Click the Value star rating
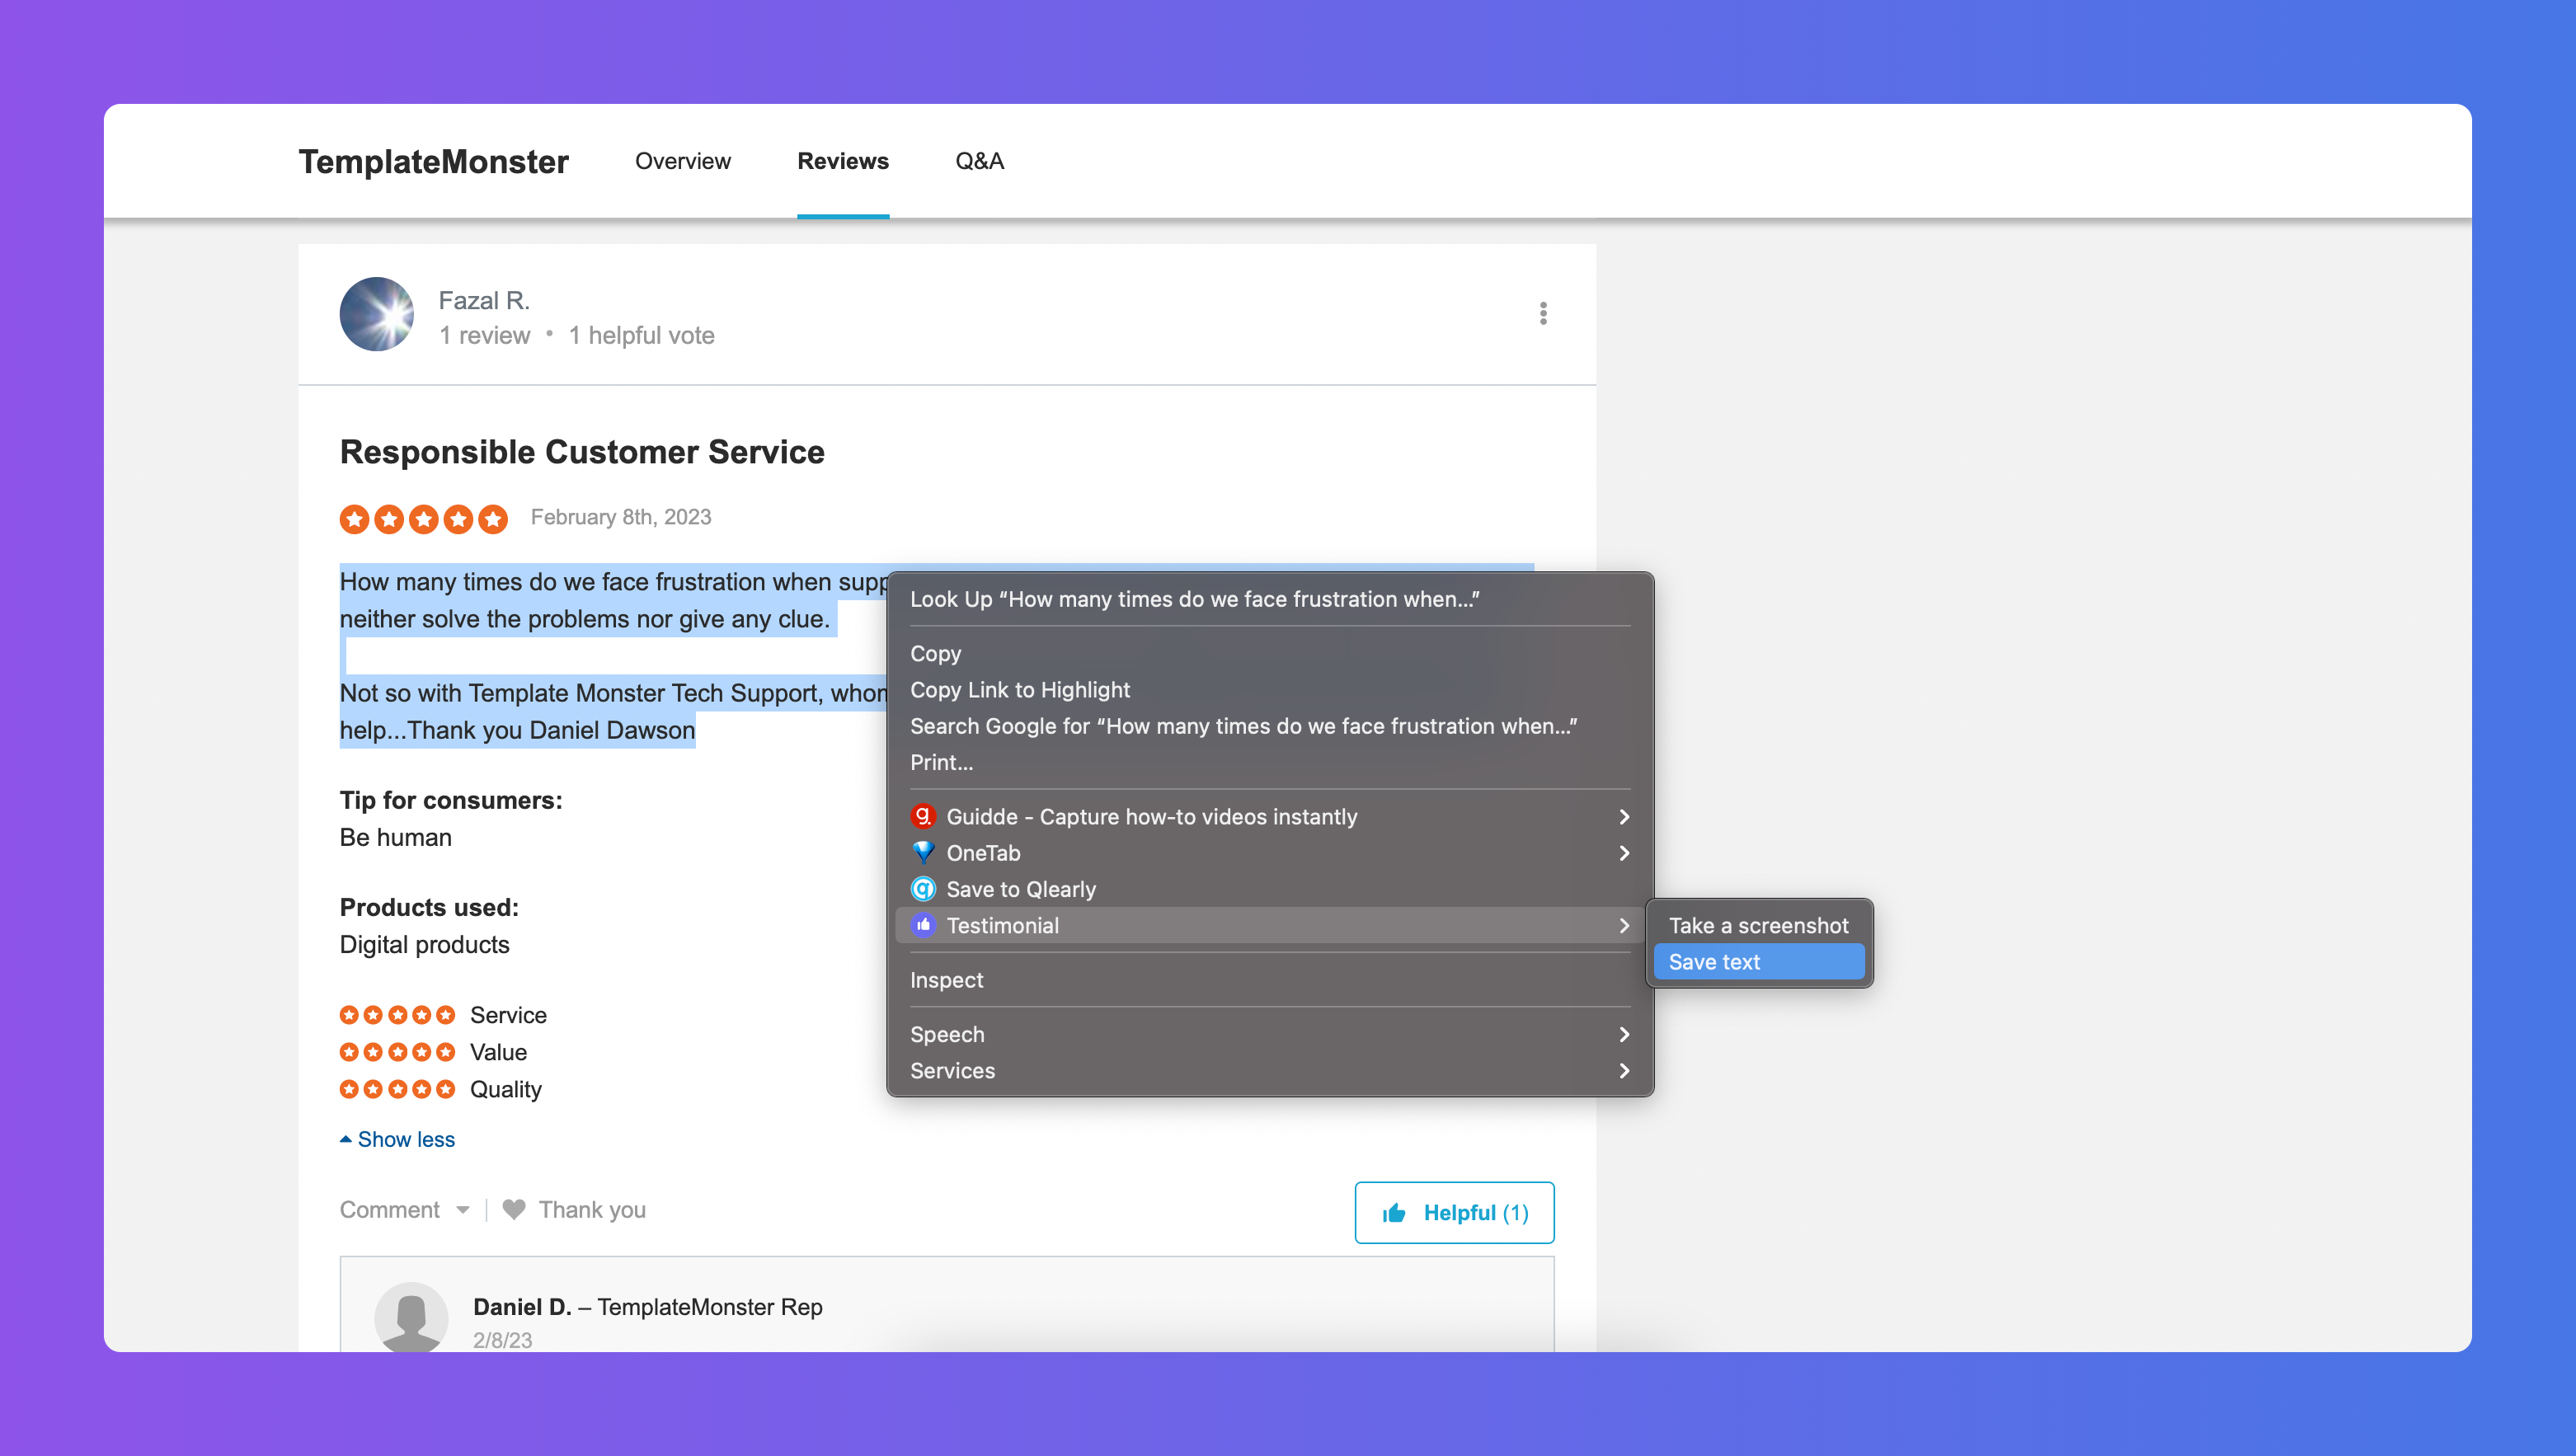Viewport: 2576px width, 1456px height. click(397, 1052)
